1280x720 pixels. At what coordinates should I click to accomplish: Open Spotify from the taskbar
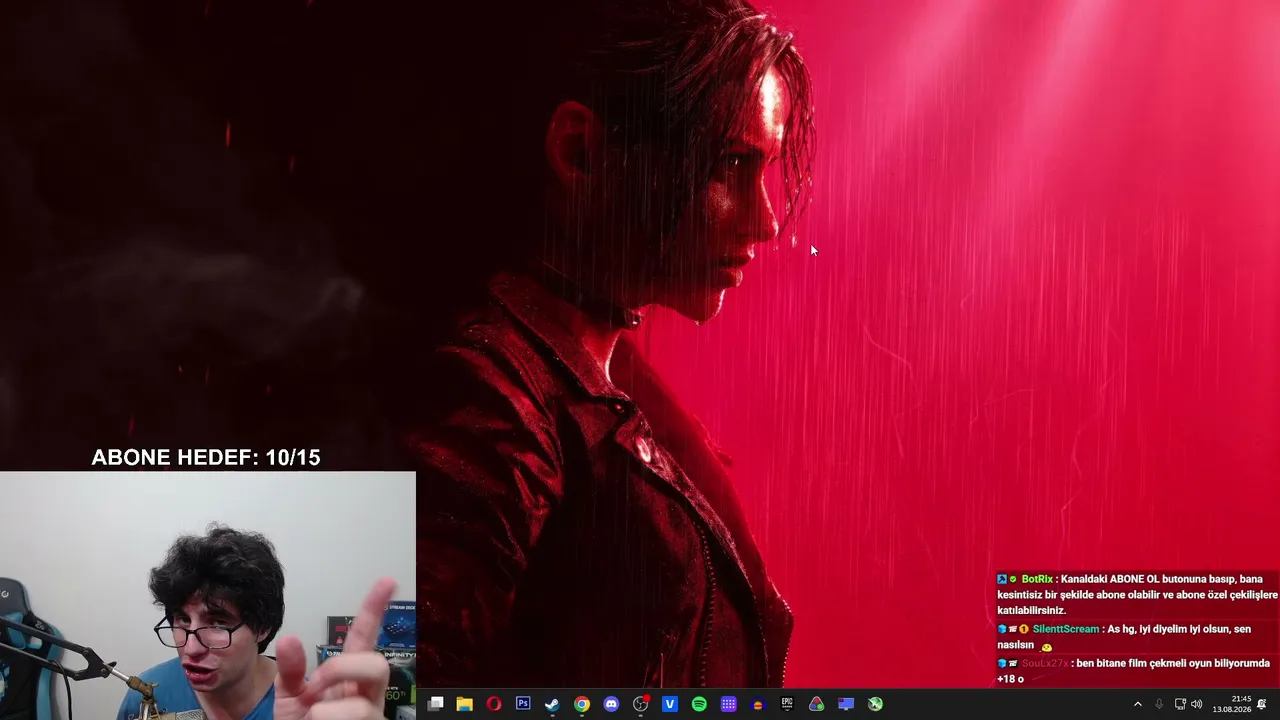[x=699, y=704]
